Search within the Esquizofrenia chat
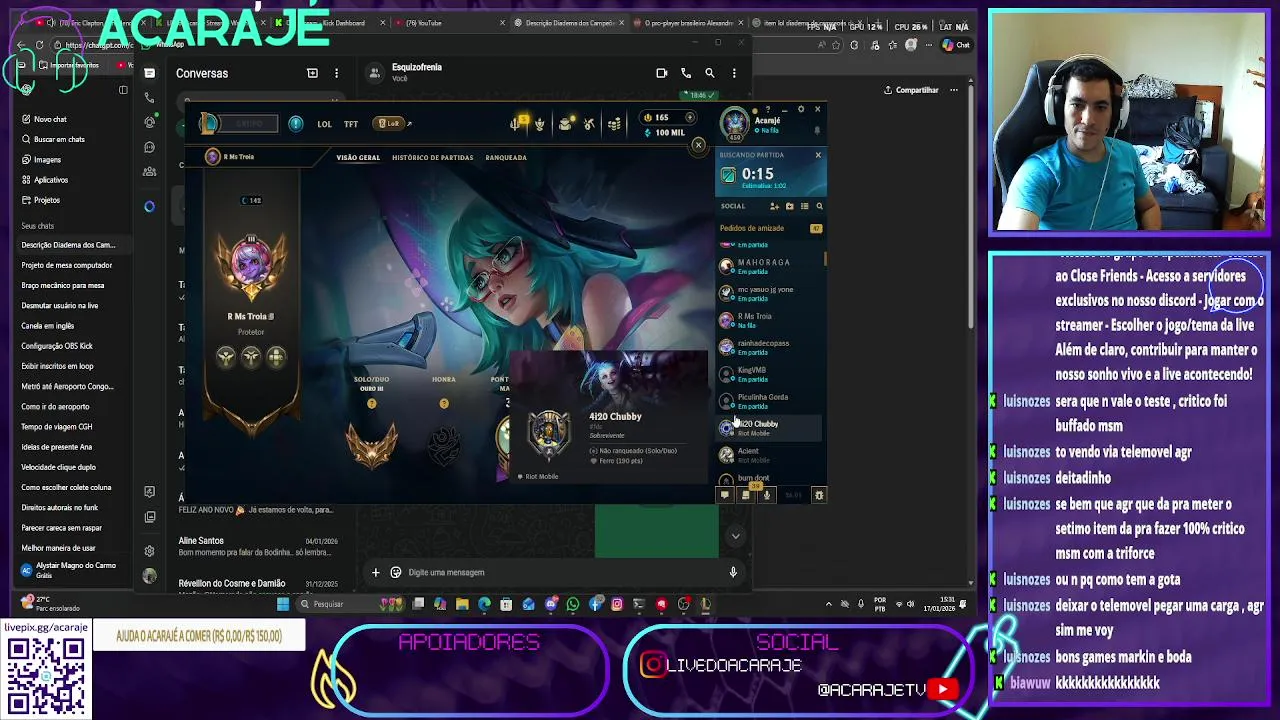 coord(710,73)
